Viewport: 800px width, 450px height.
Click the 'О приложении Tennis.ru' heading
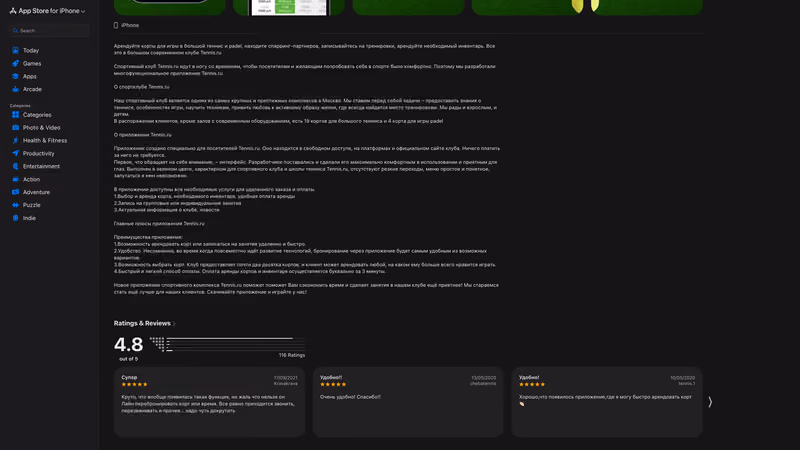coord(142,135)
